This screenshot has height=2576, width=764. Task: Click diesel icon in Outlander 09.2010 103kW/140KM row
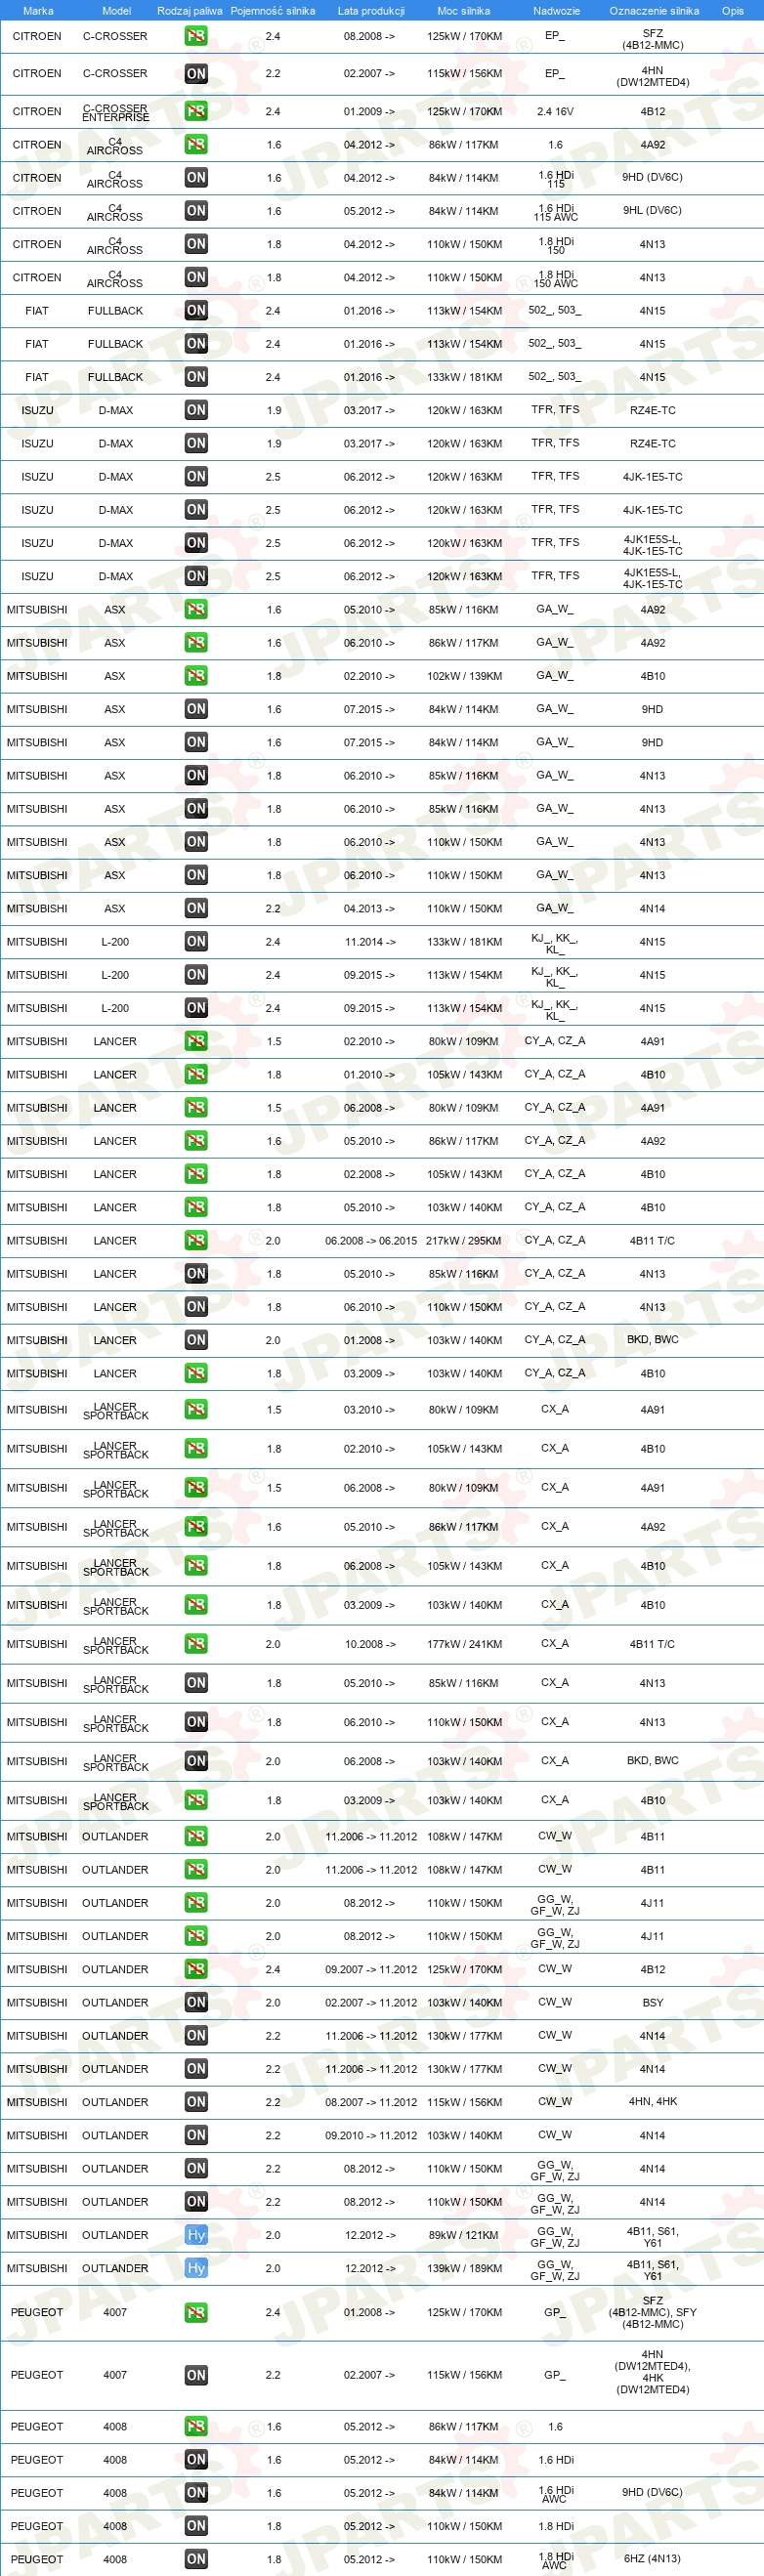coord(196,2135)
